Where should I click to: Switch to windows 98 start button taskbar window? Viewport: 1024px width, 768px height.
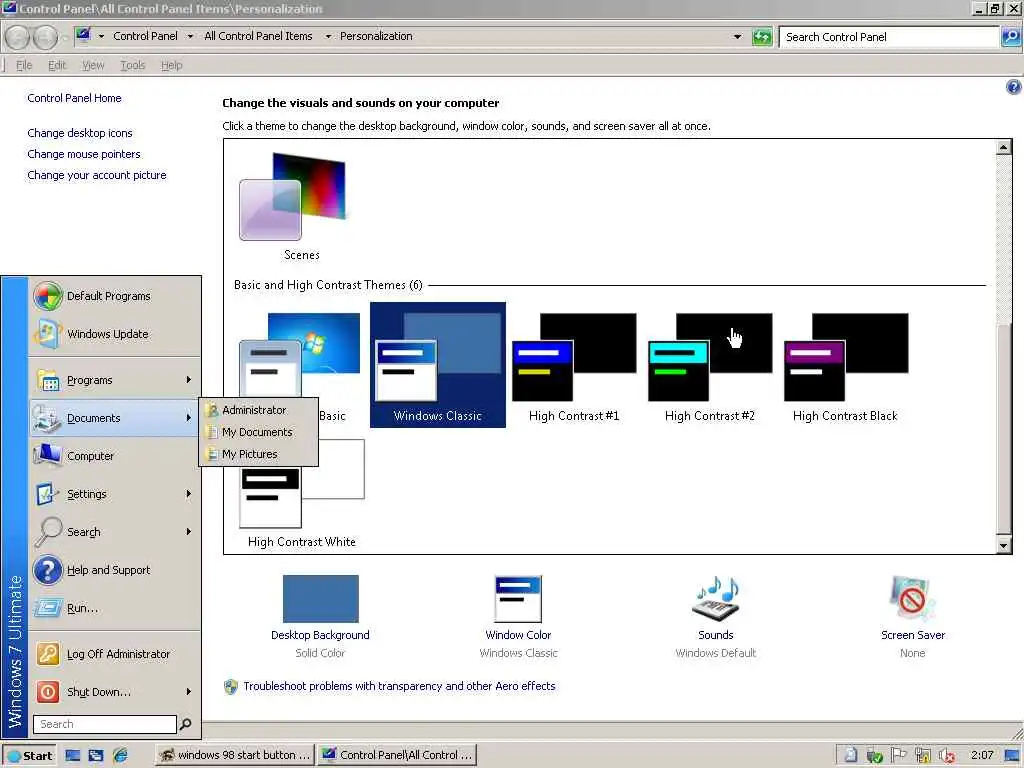[x=235, y=756]
